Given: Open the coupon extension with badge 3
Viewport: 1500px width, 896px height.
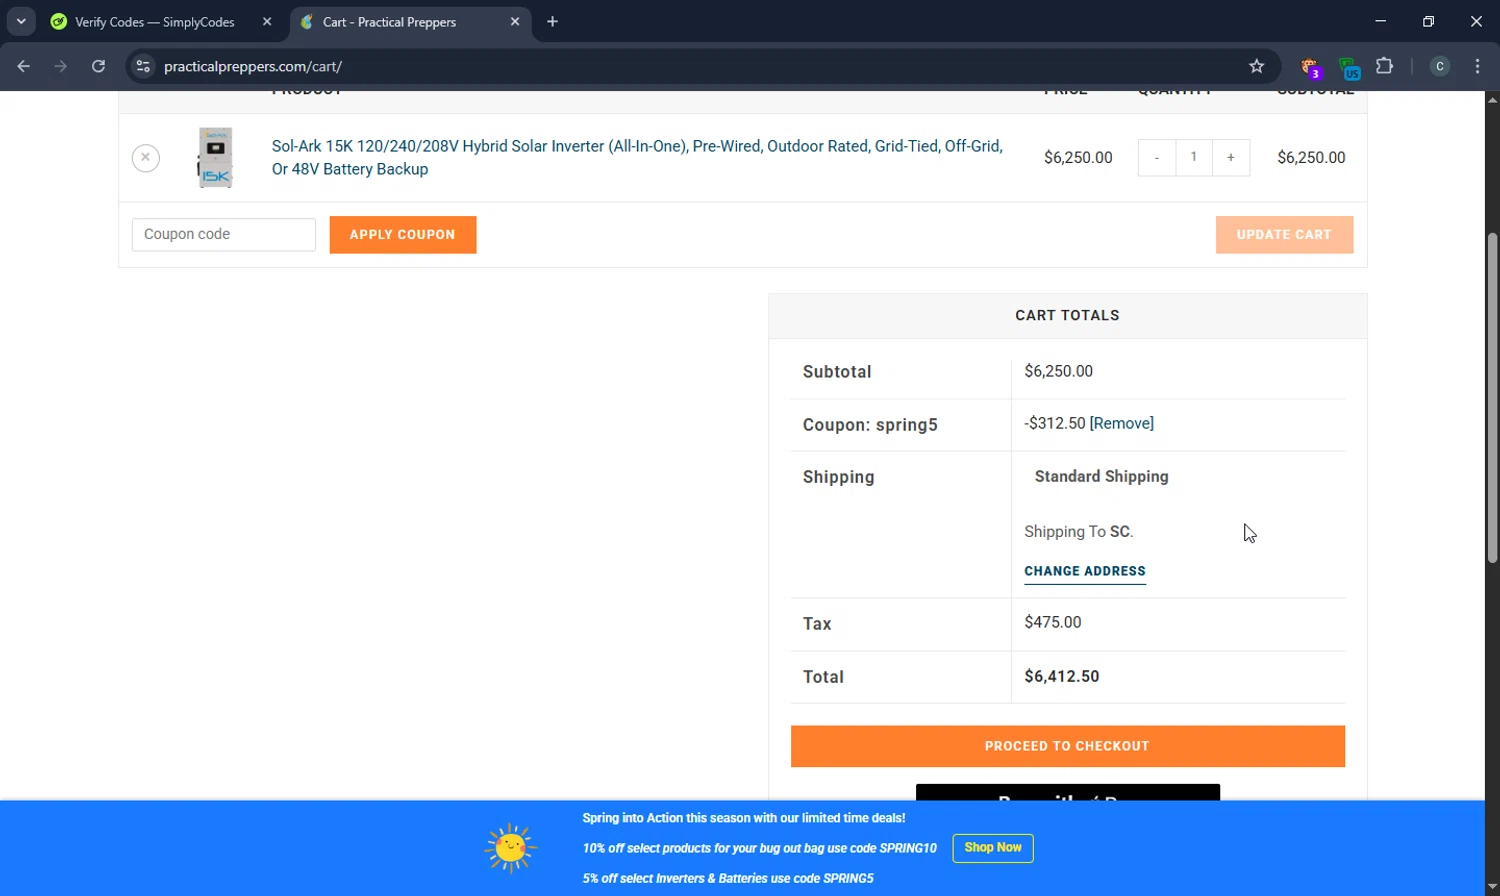Looking at the screenshot, I should tap(1310, 68).
